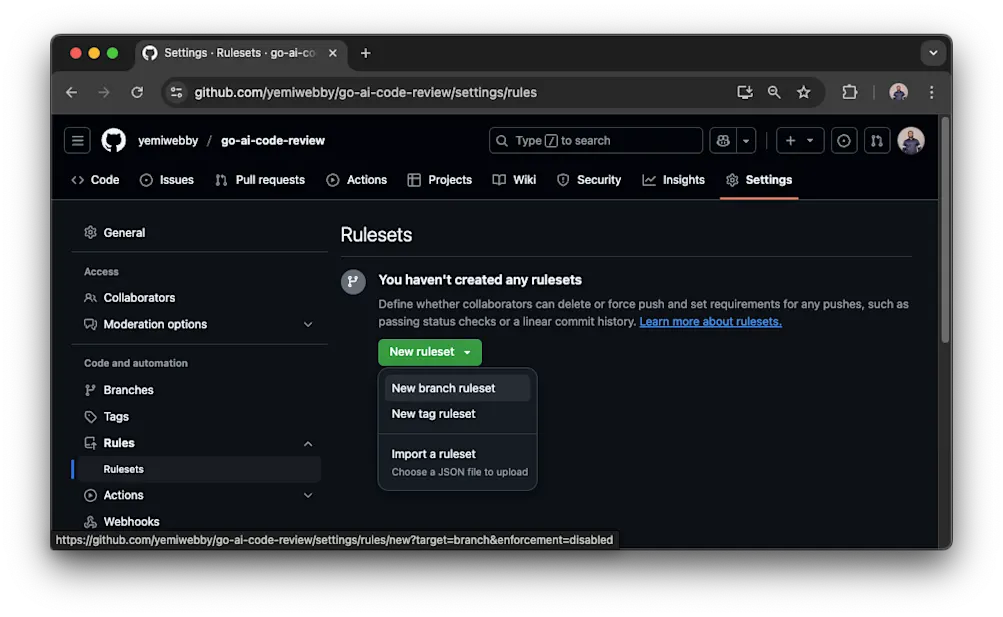Open Collaborators under Access
The image size is (1003, 617).
(139, 297)
